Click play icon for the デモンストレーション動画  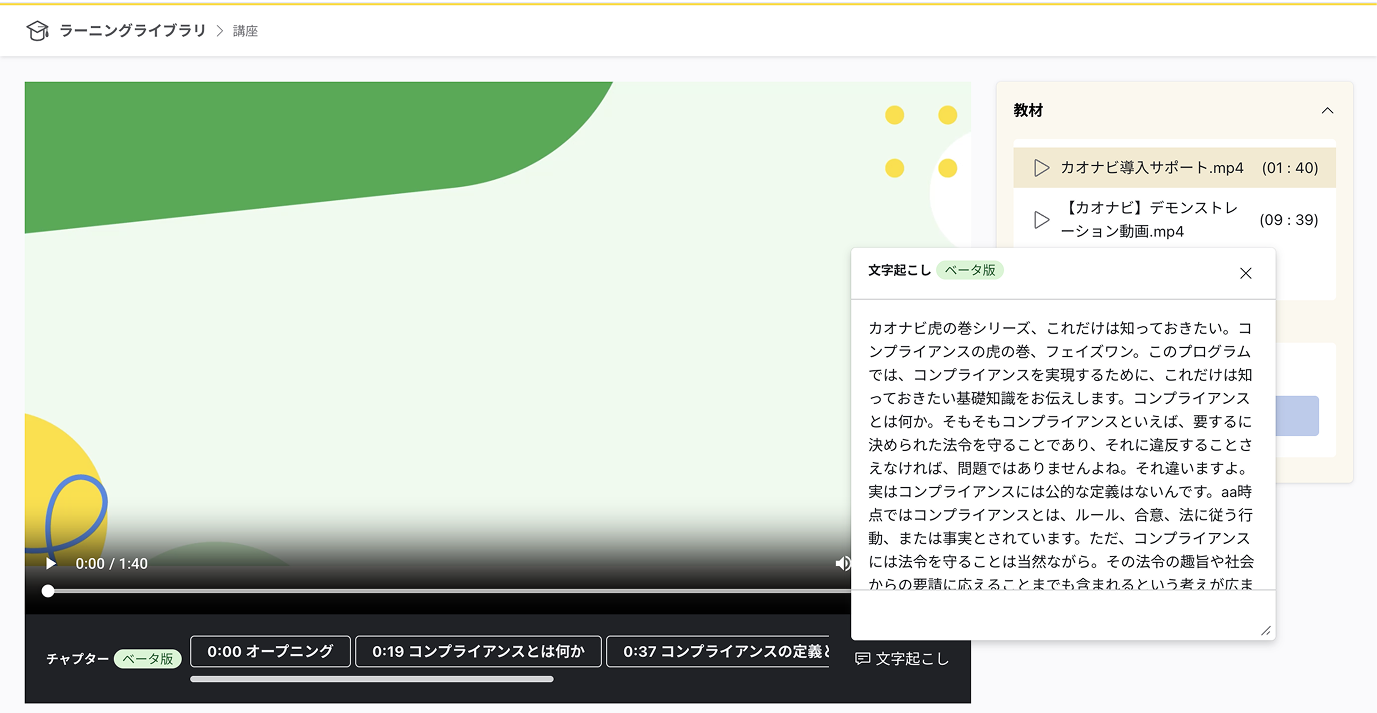click(x=1040, y=219)
